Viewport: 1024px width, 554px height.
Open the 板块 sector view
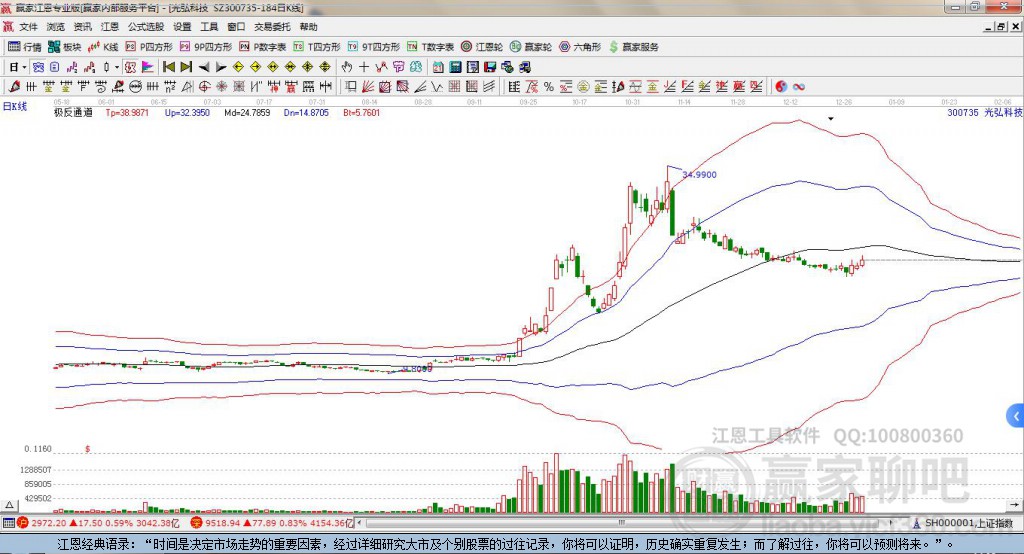coord(65,47)
